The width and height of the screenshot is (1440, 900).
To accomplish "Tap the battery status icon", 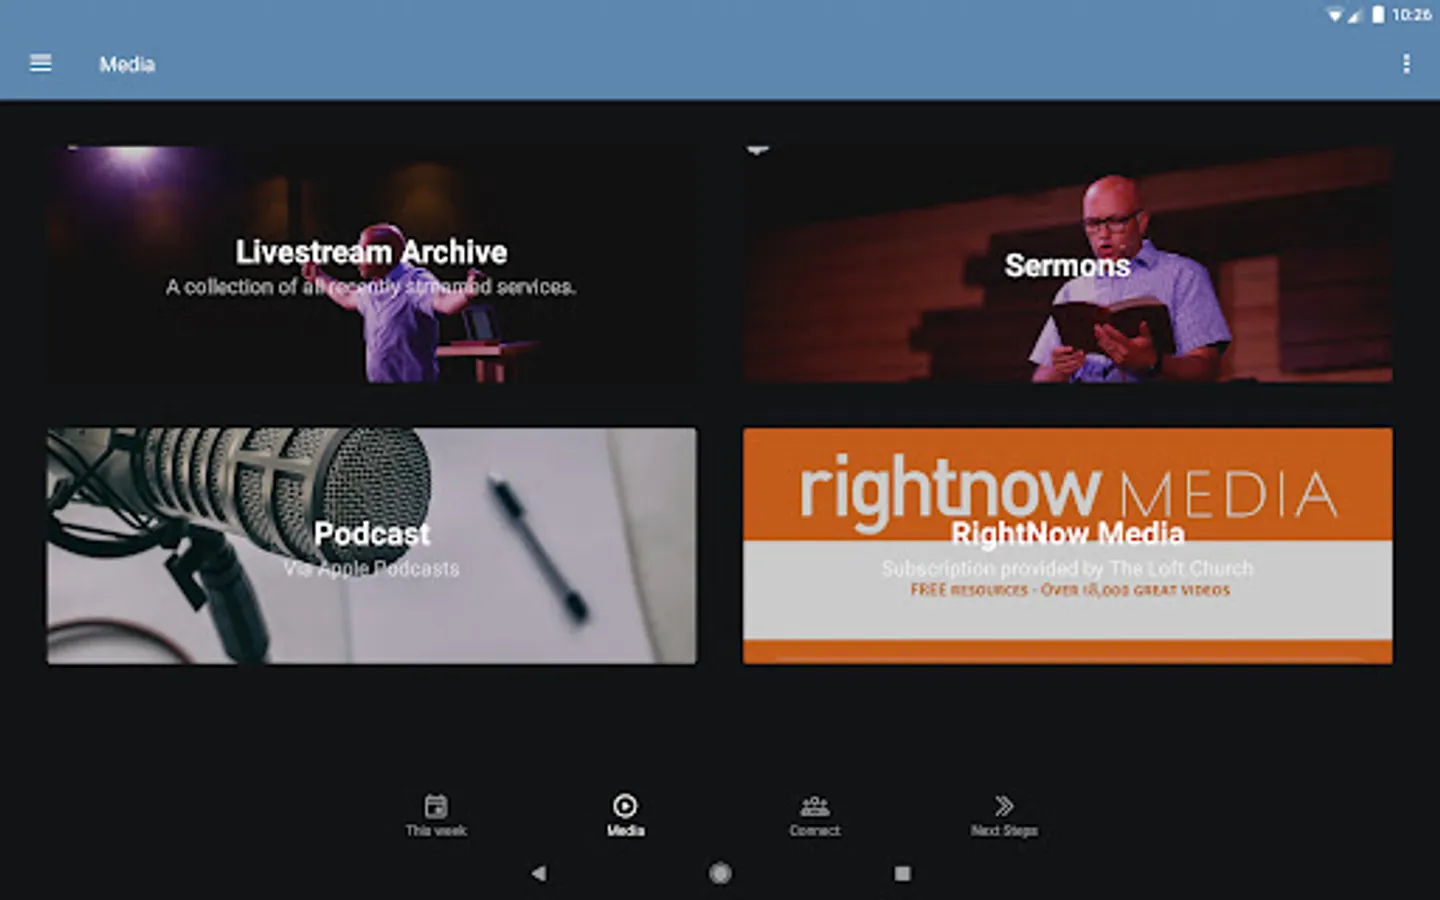I will [1378, 14].
